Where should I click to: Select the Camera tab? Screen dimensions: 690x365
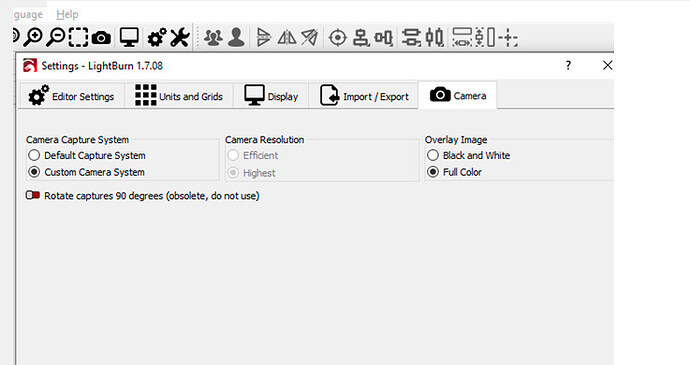pos(458,95)
